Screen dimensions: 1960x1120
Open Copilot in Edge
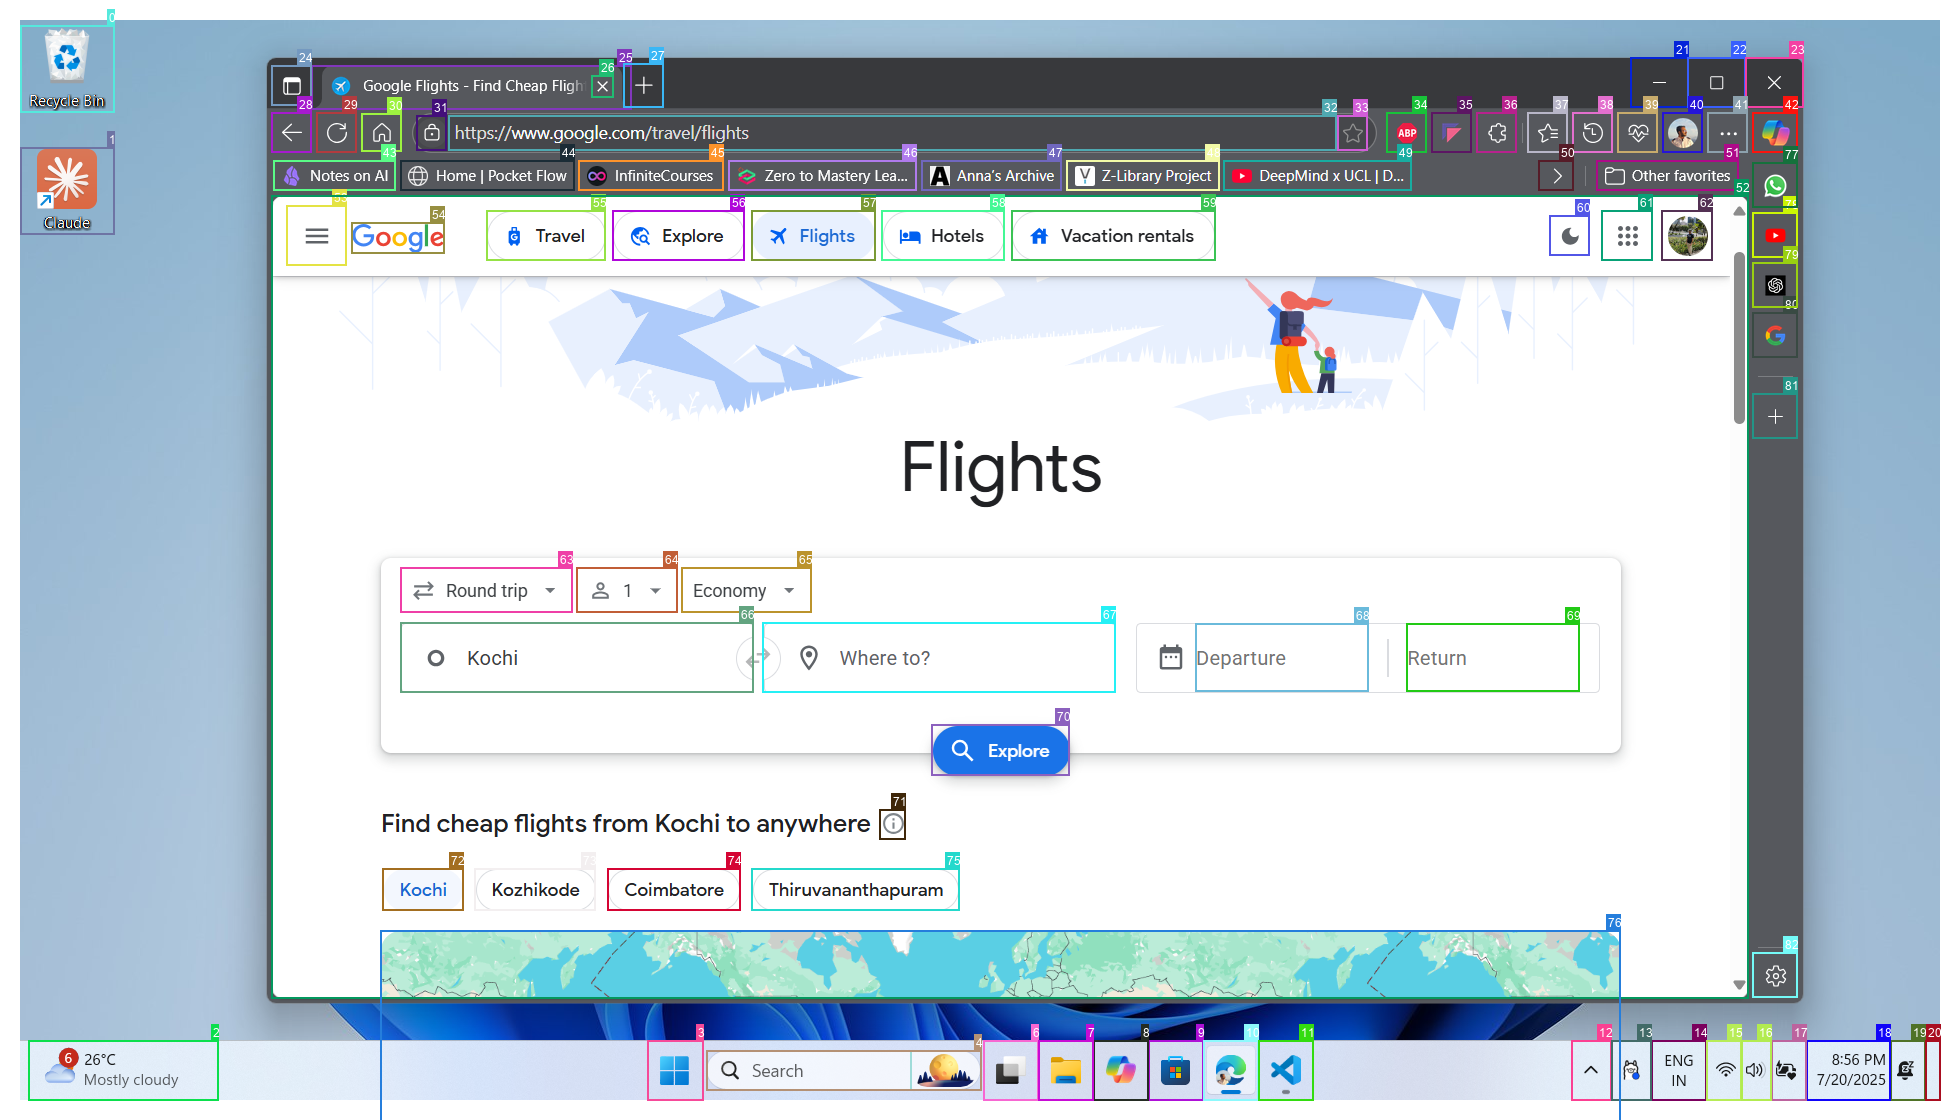pyautogui.click(x=1775, y=132)
